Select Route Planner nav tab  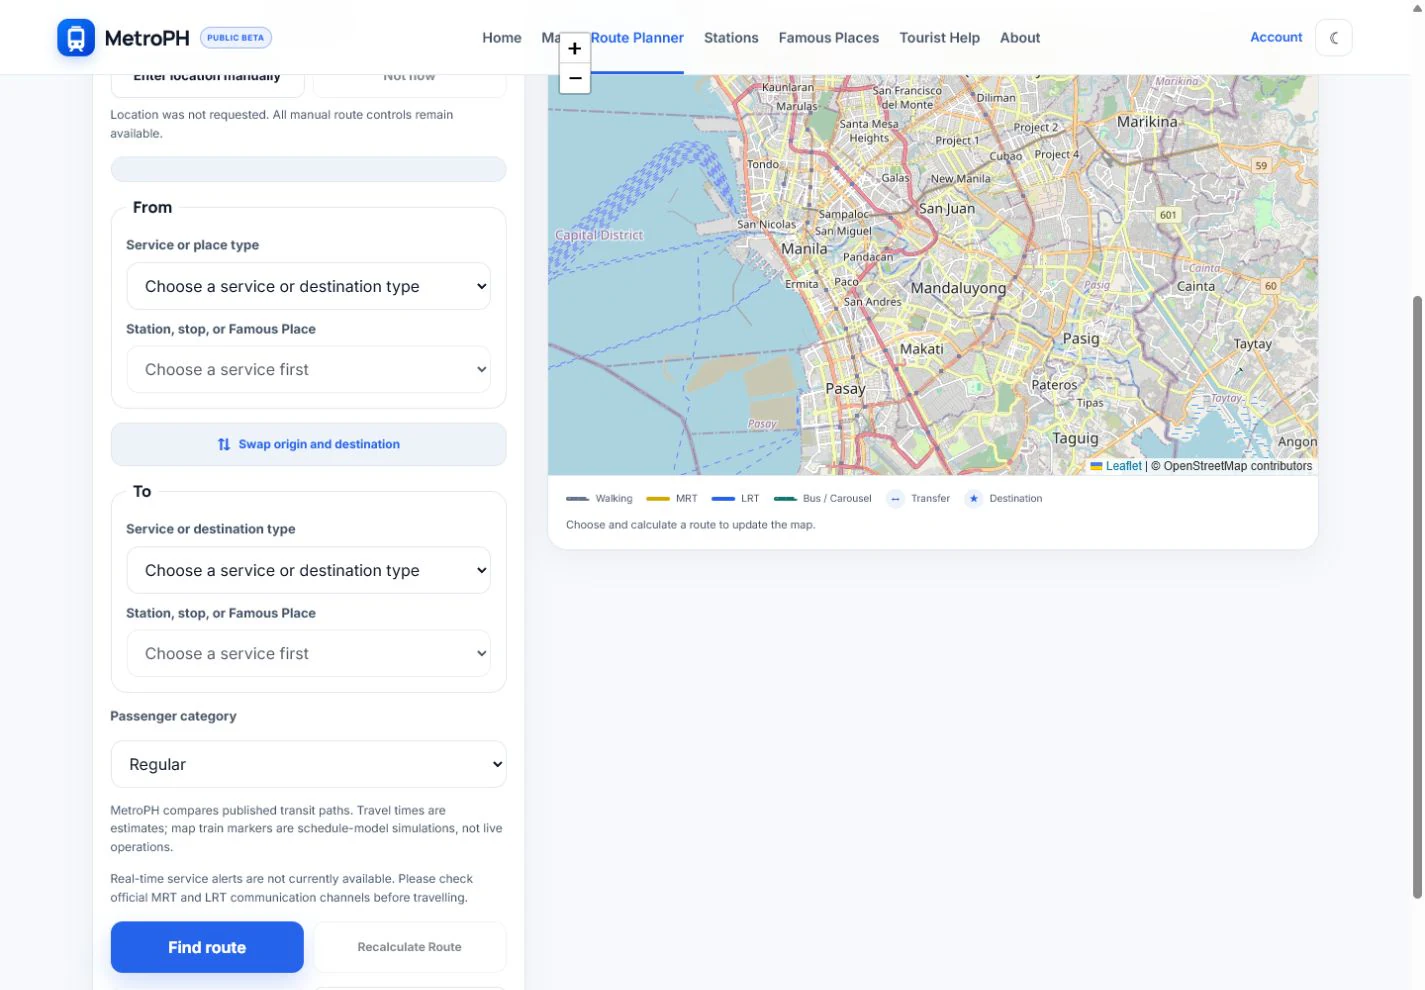637,38
